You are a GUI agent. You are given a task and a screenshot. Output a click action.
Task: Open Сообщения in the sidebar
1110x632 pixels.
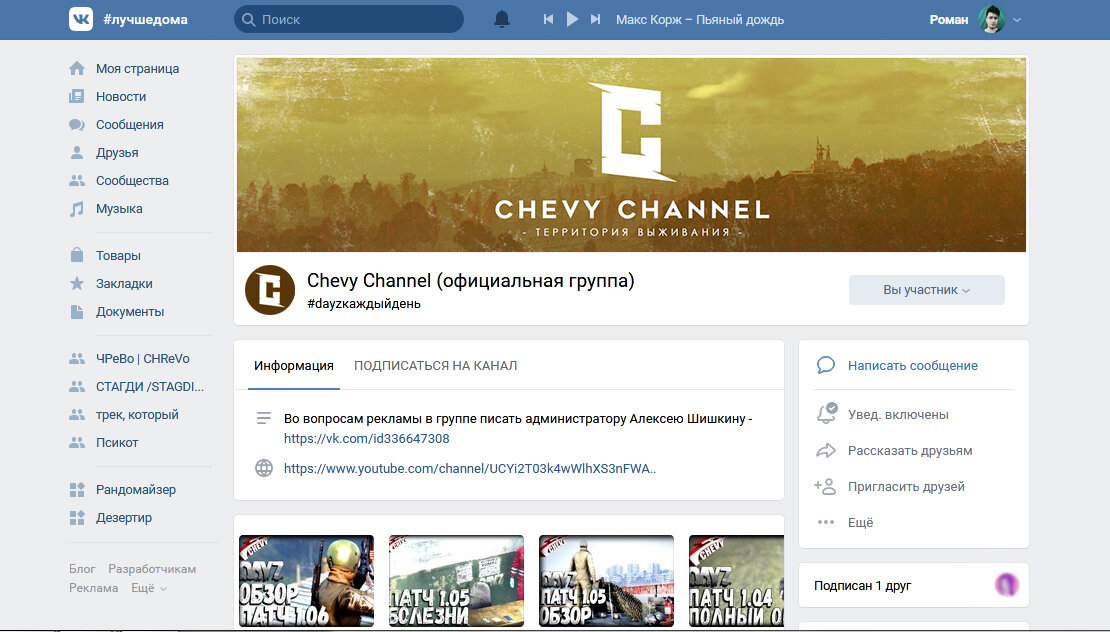pyautogui.click(x=130, y=125)
